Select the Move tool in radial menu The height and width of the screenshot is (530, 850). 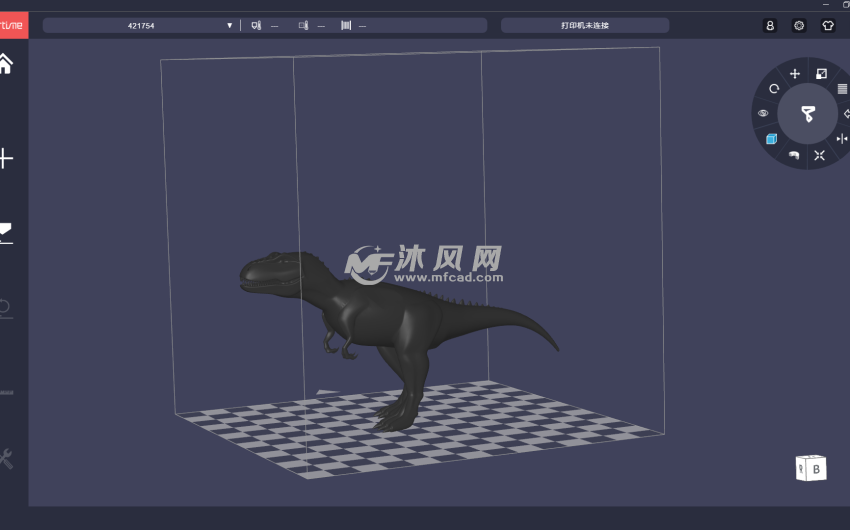click(795, 74)
